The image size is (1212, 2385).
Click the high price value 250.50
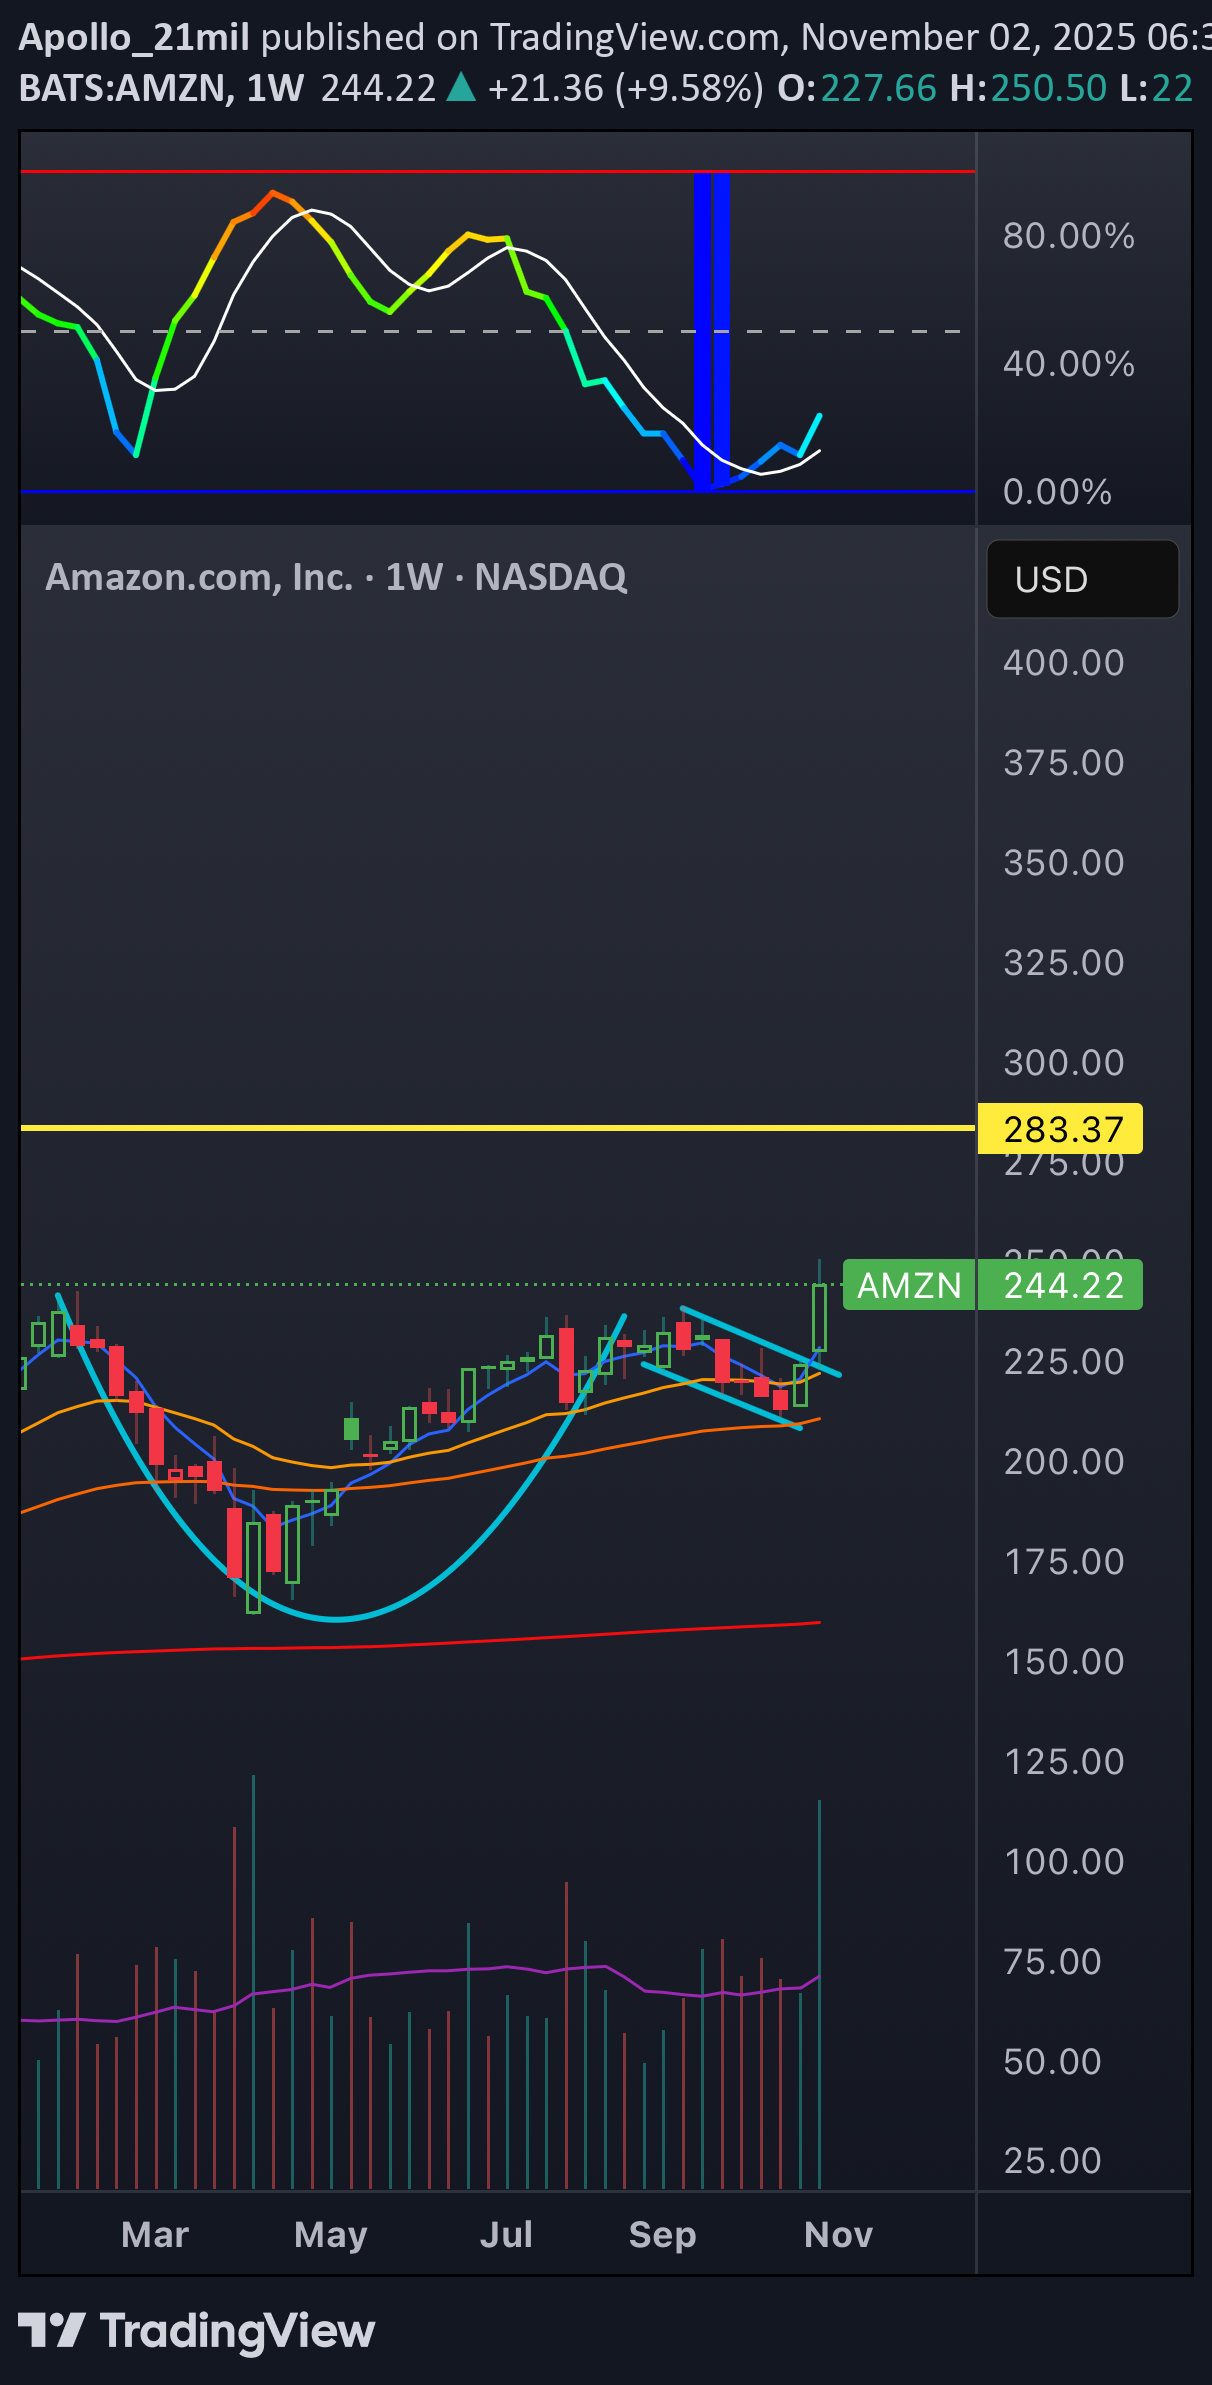[1049, 88]
